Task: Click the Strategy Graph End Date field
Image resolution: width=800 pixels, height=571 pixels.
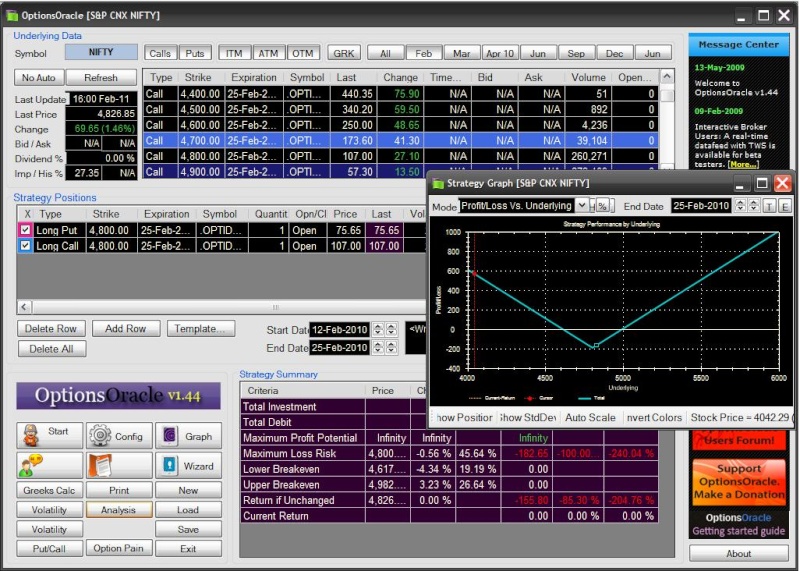Action: [x=702, y=206]
